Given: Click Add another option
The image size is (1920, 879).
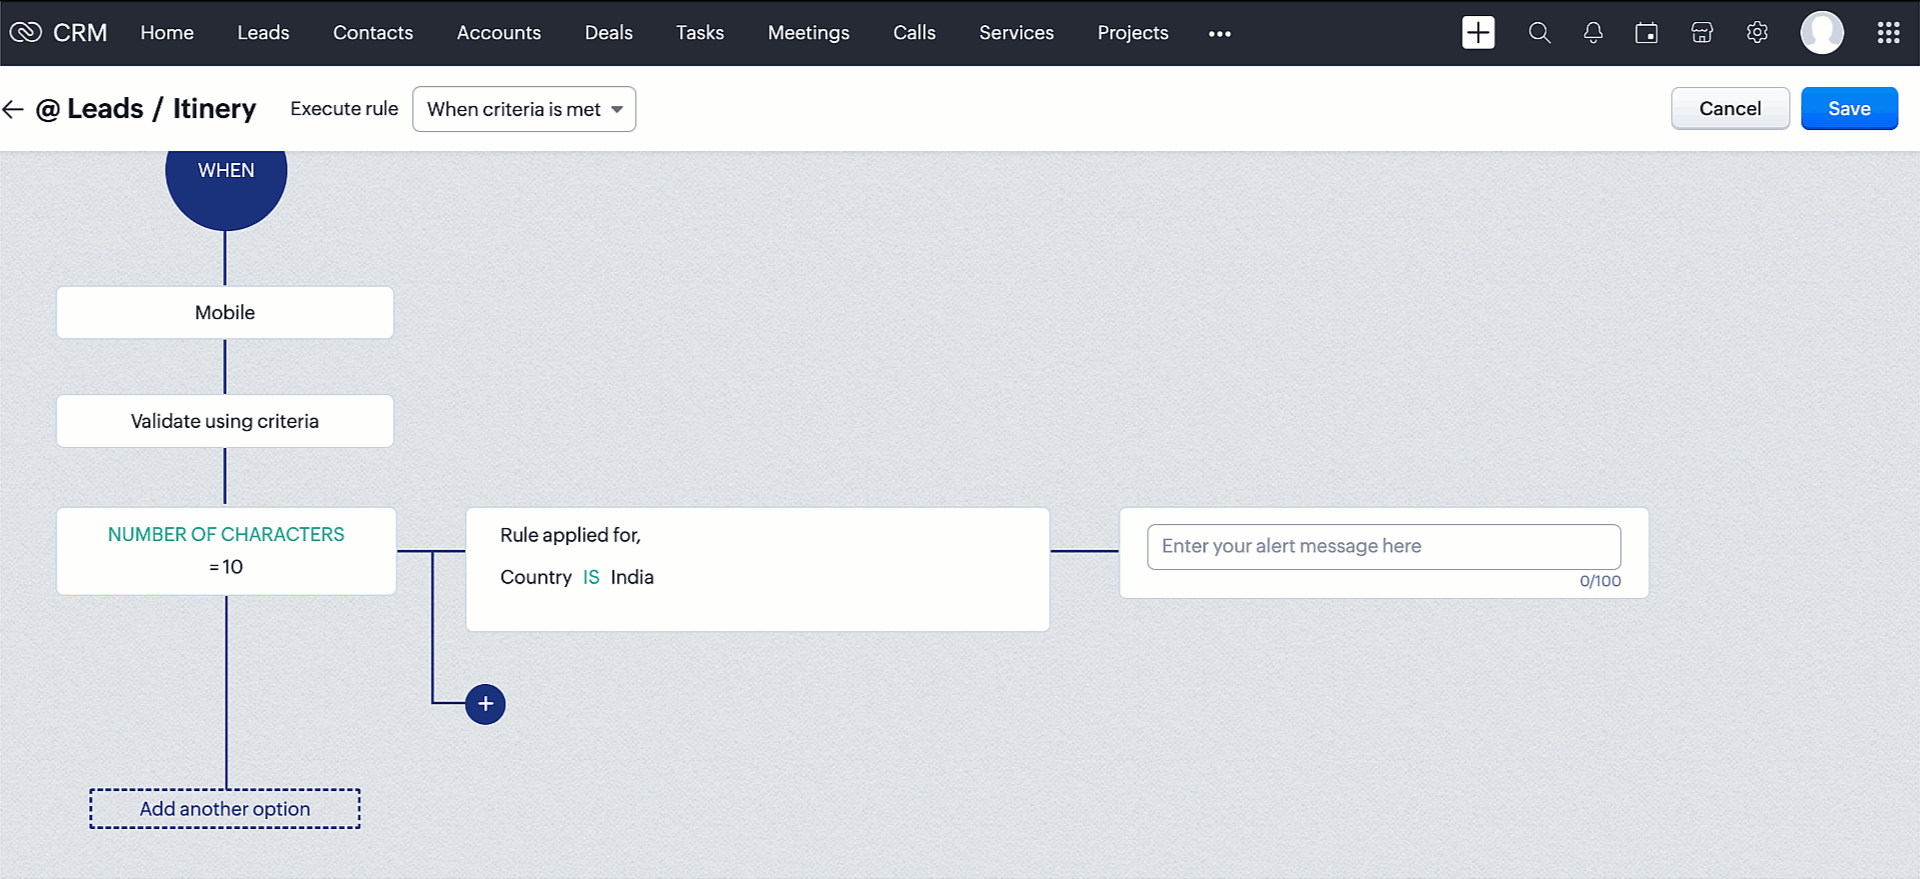Looking at the screenshot, I should tap(225, 808).
